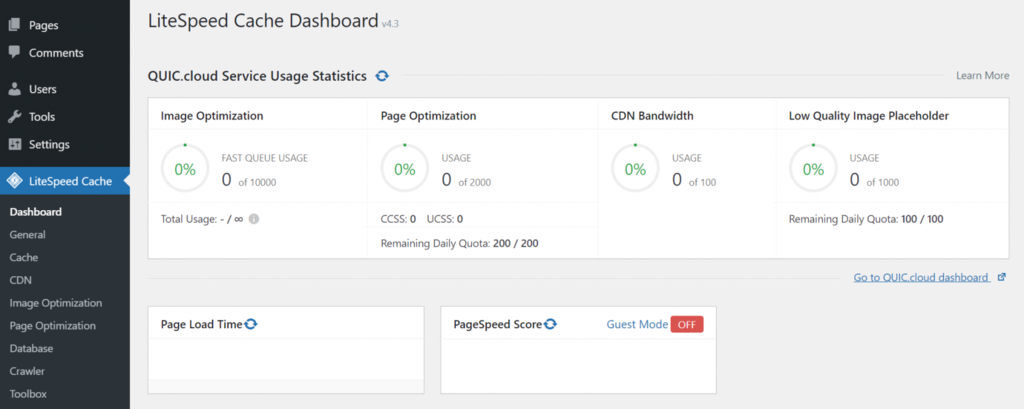Click the Pages sidebar icon
Viewport: 1024px width, 409px height.
pos(14,25)
